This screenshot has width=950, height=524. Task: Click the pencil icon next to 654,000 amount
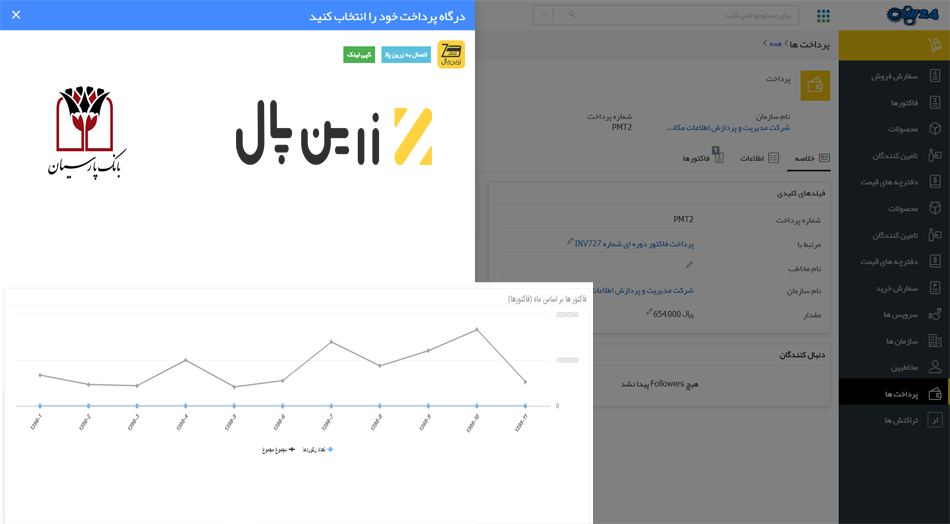click(x=648, y=312)
